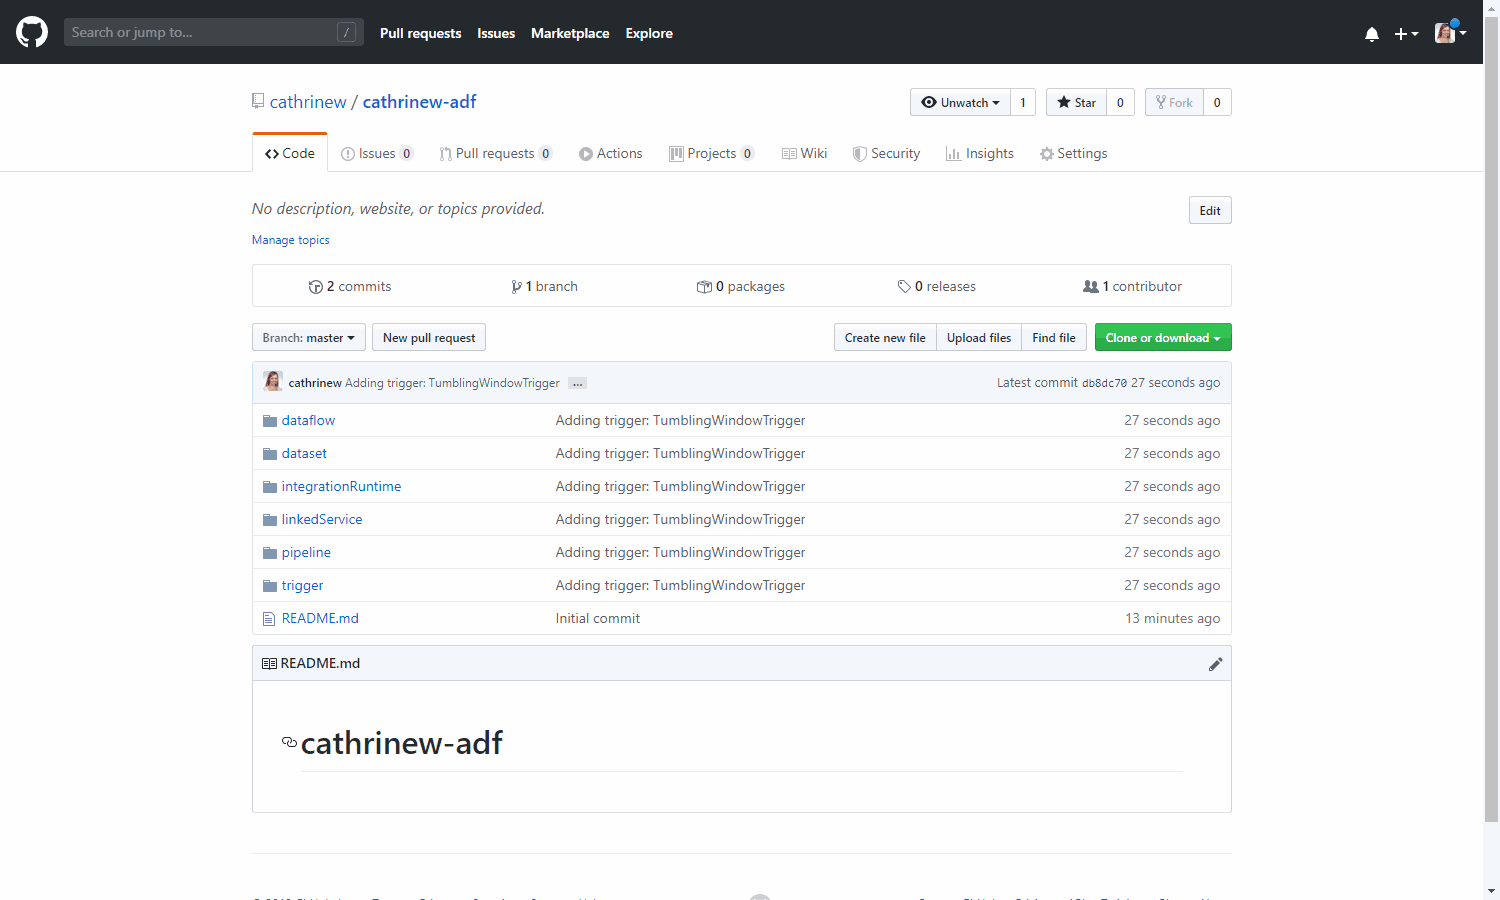This screenshot has width=1500, height=900.
Task: Click the commit author avatar
Action: (x=272, y=382)
